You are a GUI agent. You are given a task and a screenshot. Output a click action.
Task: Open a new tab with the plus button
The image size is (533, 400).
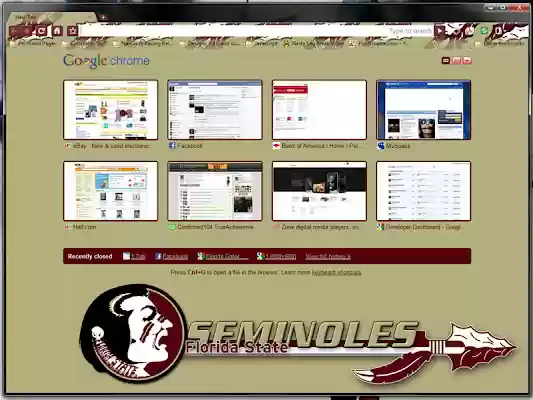coord(103,17)
